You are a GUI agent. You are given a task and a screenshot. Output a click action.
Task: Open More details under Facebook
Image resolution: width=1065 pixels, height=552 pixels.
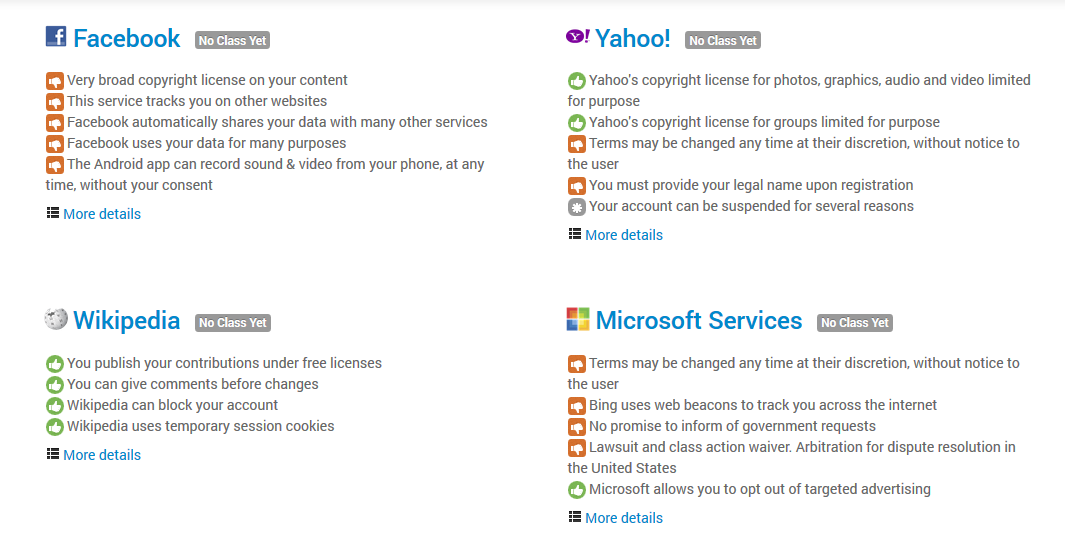[102, 214]
